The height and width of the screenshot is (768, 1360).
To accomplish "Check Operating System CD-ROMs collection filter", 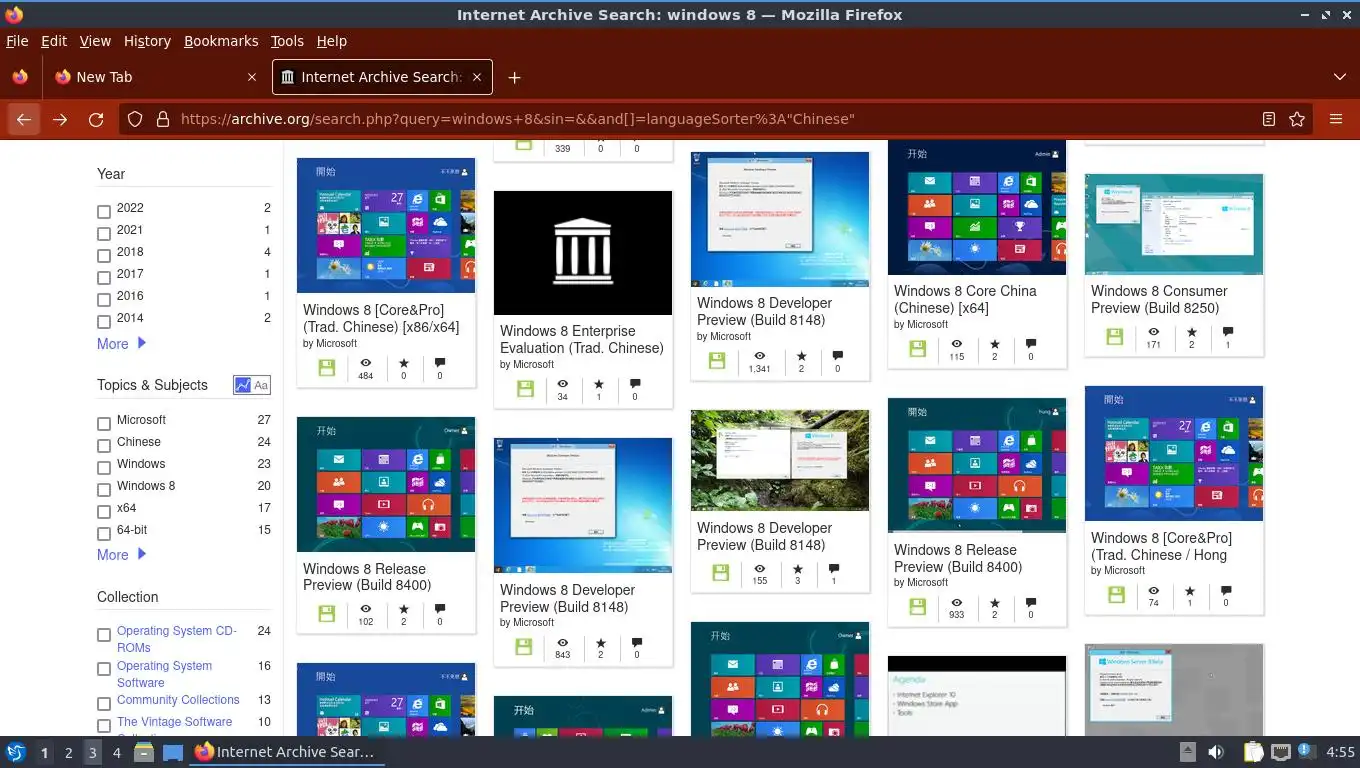I will click(x=104, y=634).
